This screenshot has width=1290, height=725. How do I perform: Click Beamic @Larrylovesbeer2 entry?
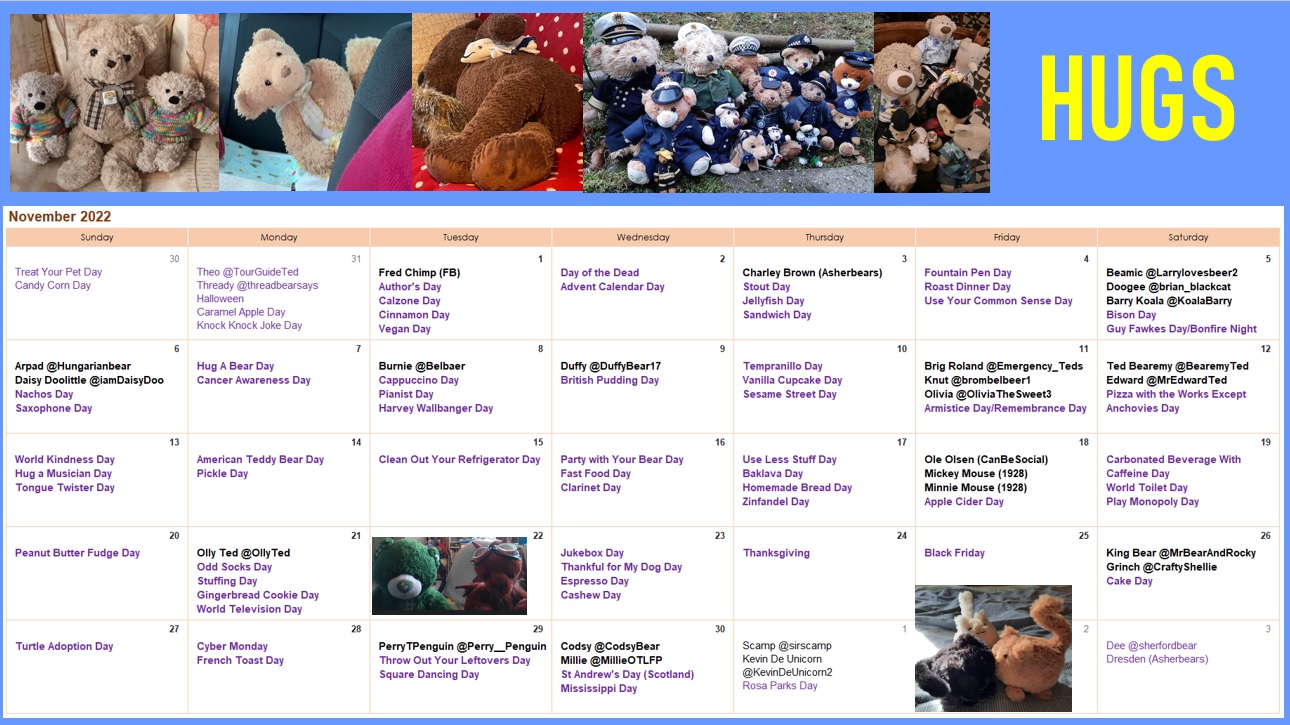(x=1172, y=273)
